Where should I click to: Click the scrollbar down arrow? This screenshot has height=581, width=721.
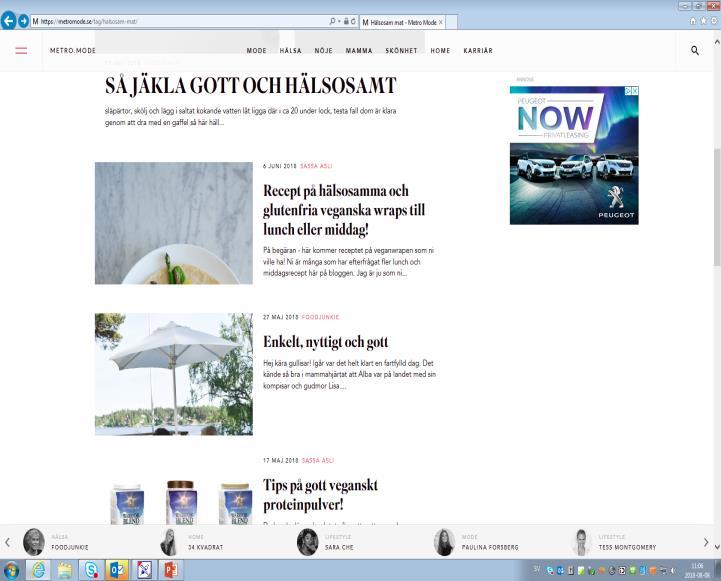click(717, 547)
